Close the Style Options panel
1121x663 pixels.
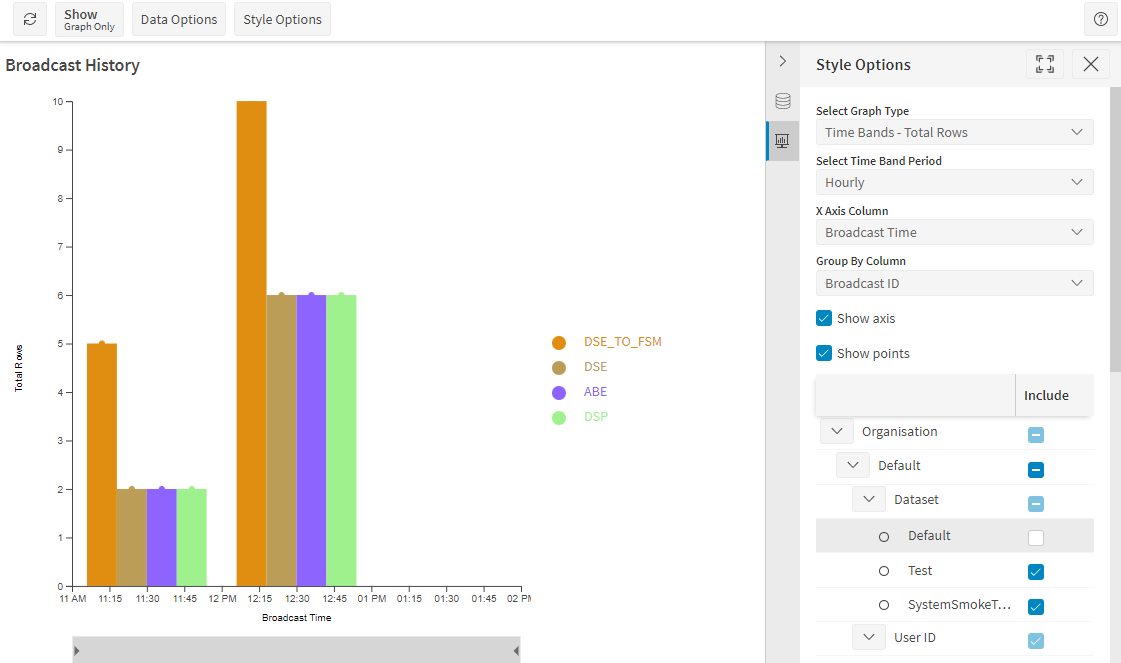1090,64
